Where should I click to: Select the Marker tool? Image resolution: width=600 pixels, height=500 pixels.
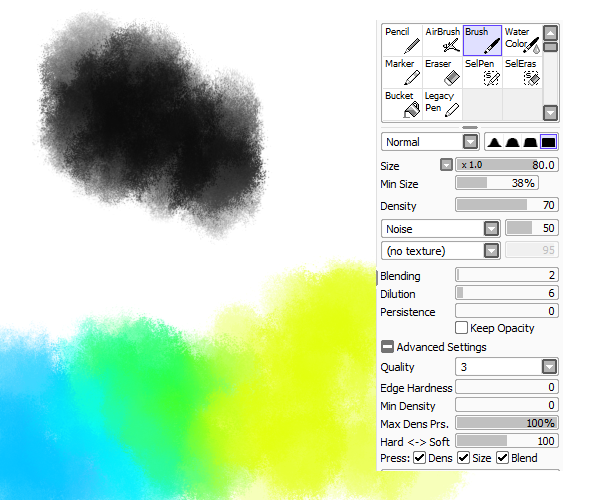click(x=403, y=73)
